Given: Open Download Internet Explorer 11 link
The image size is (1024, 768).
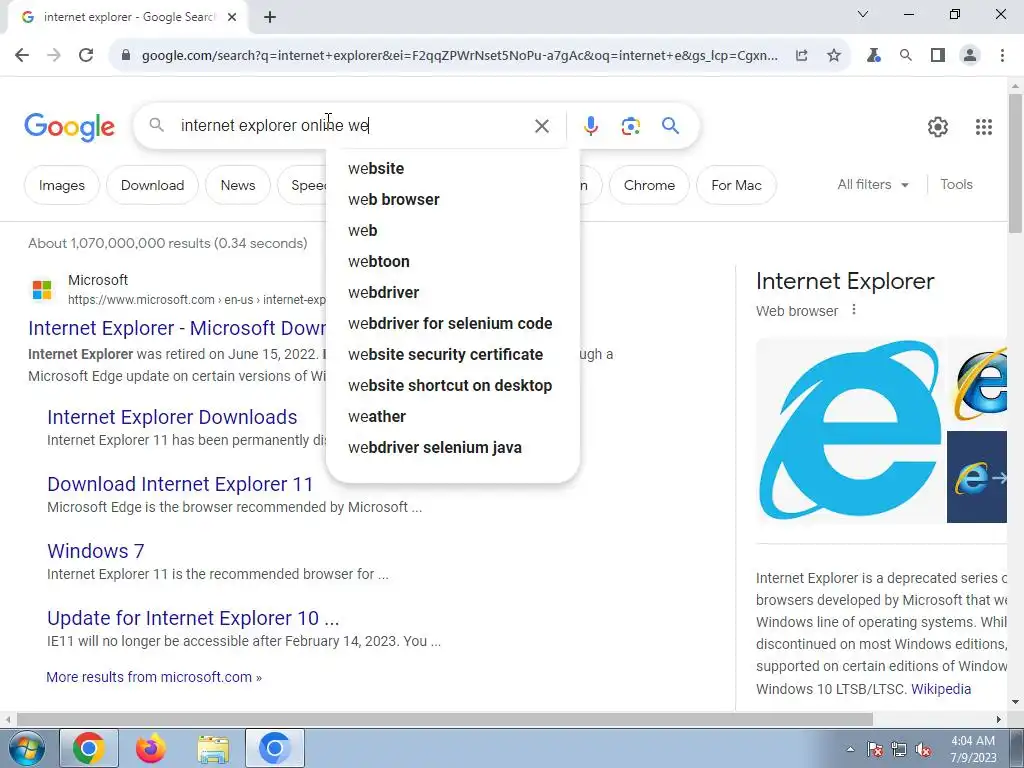Looking at the screenshot, I should click(x=180, y=484).
